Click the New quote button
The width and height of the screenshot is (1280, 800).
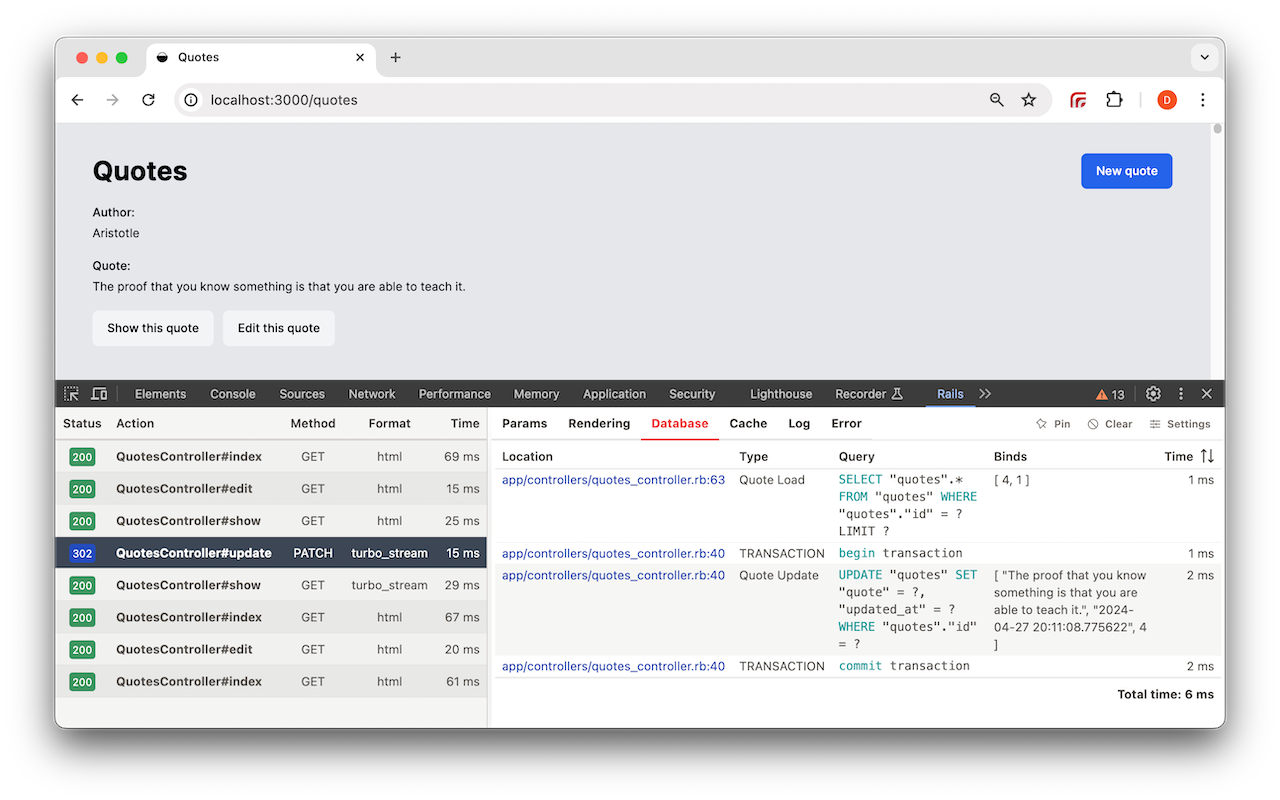click(x=1126, y=170)
